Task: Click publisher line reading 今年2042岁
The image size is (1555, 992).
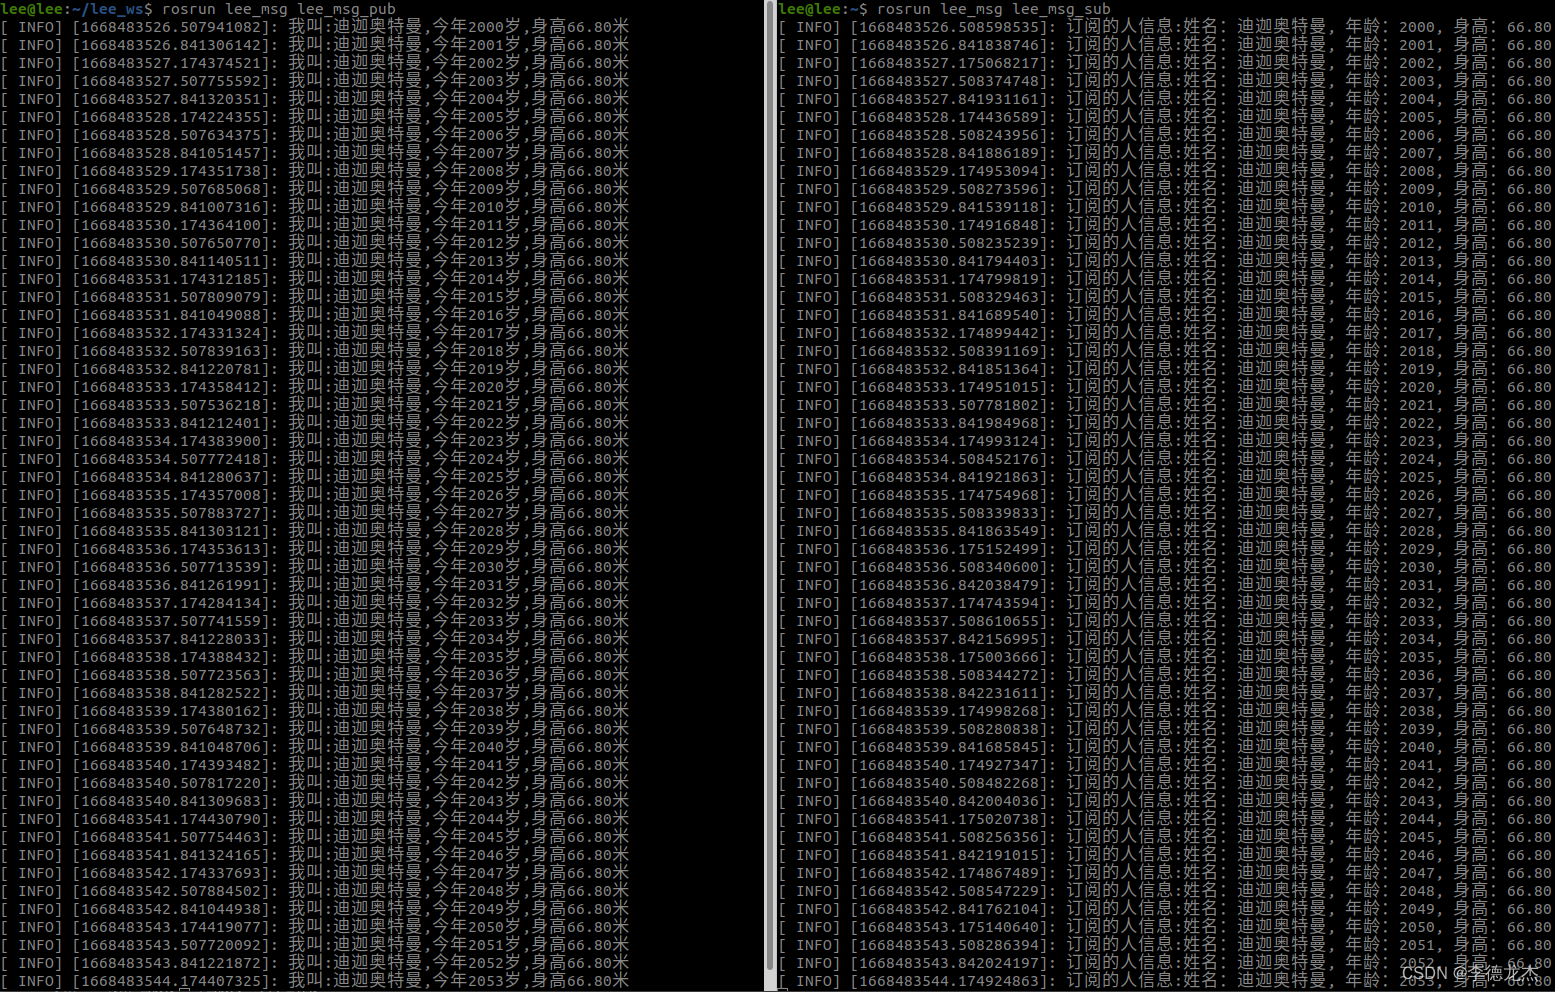Action: tap(315, 783)
